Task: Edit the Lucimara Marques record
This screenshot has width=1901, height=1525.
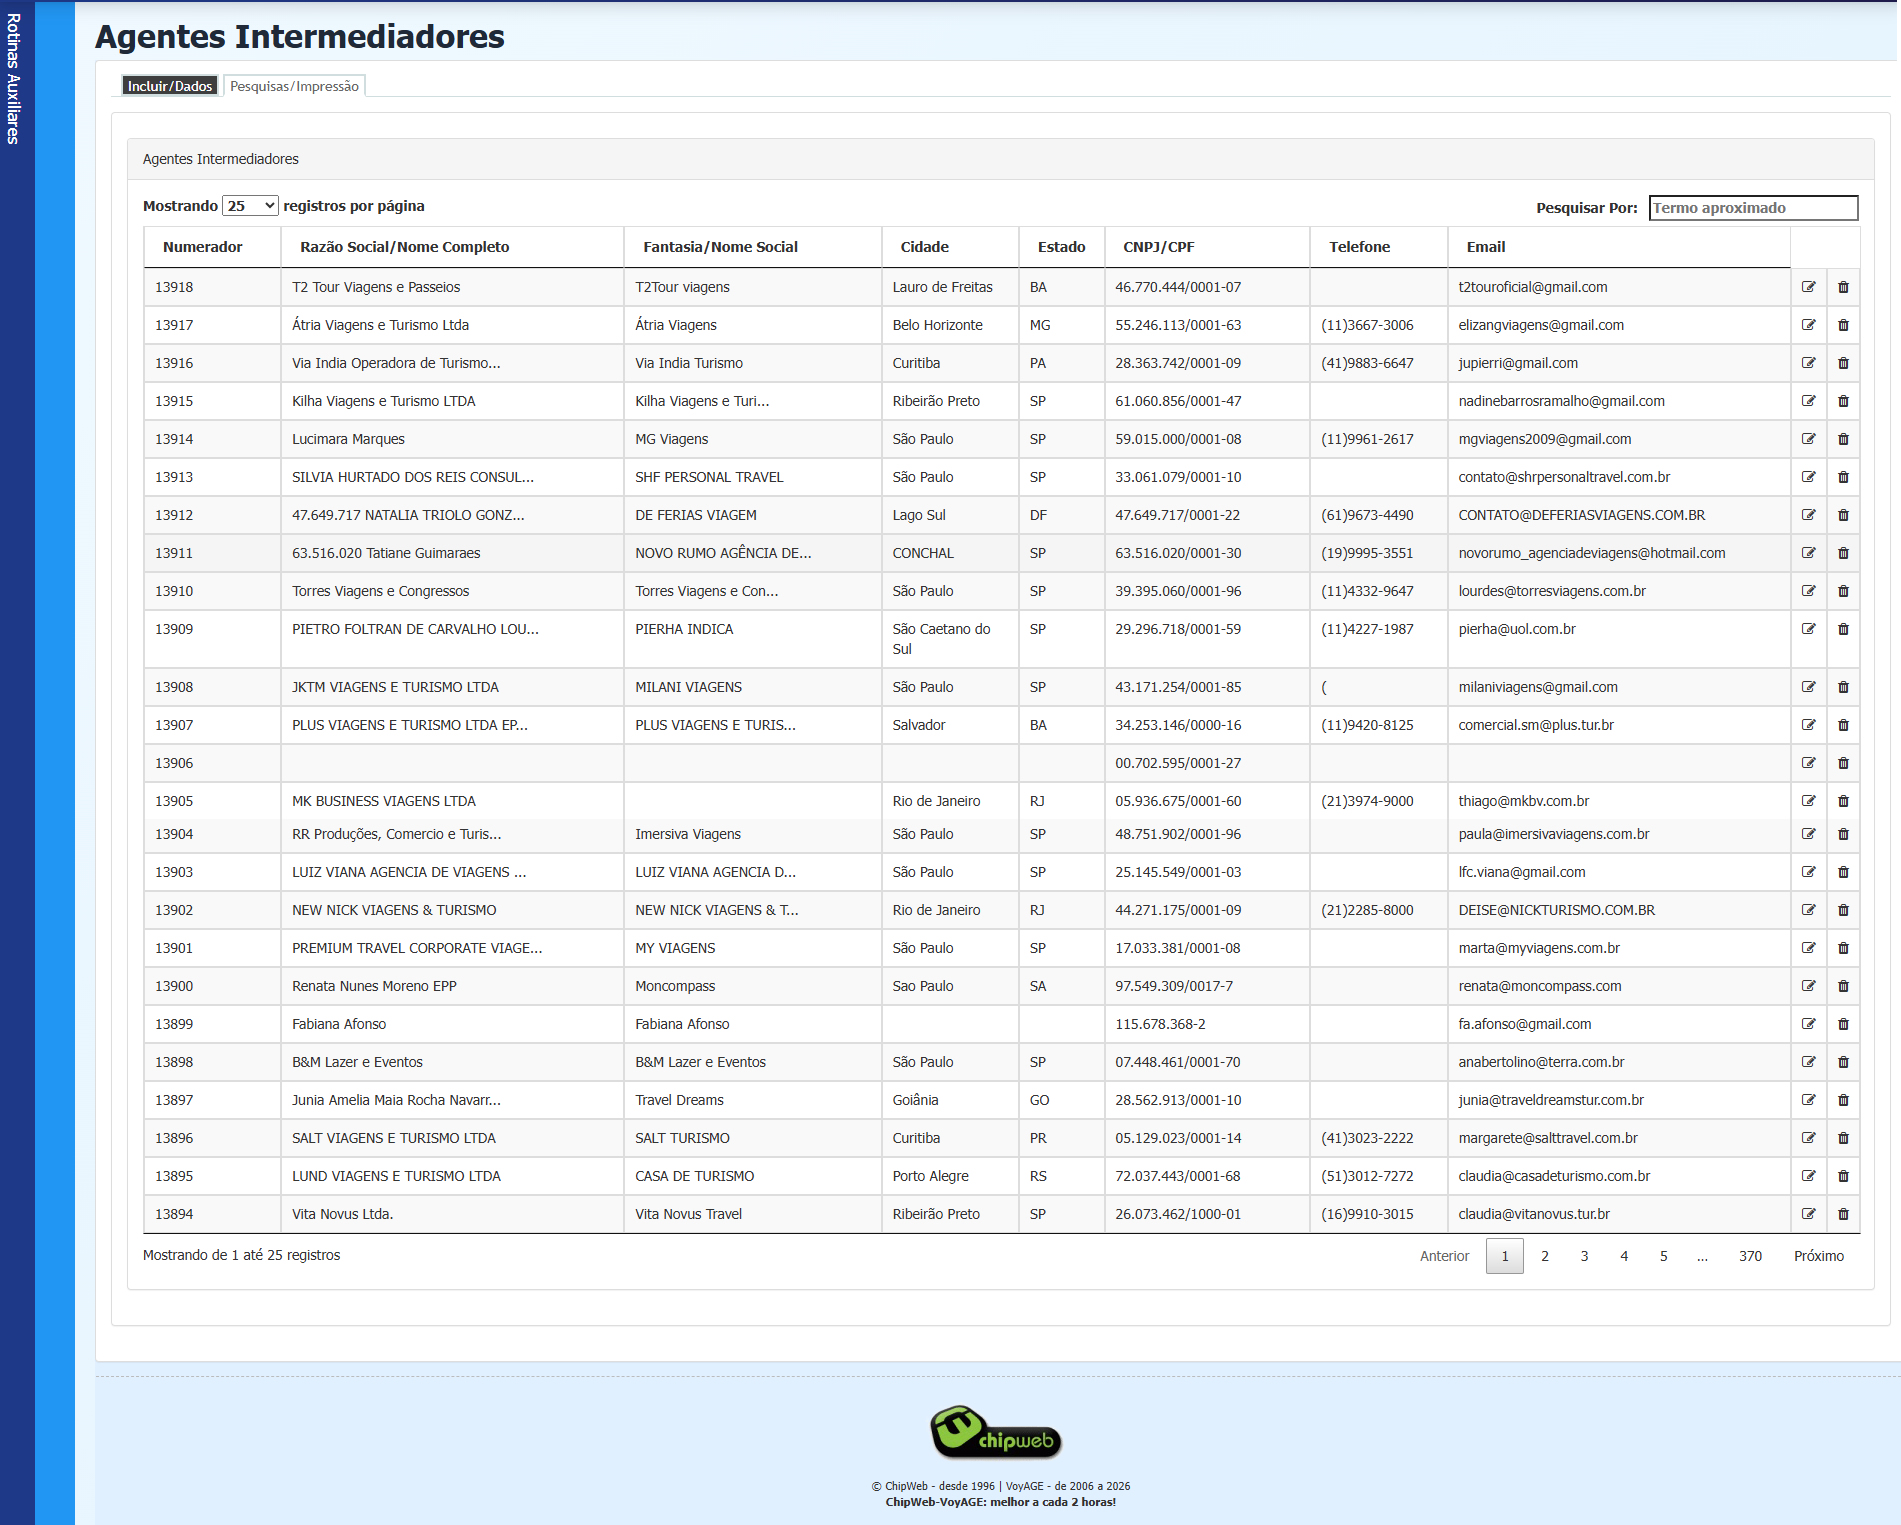Action: 1808,439
